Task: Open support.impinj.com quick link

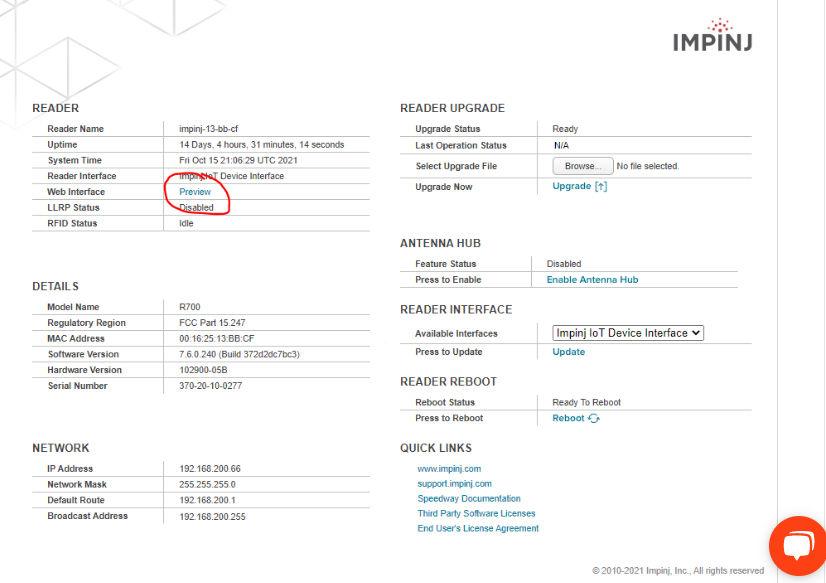Action: 454,483
